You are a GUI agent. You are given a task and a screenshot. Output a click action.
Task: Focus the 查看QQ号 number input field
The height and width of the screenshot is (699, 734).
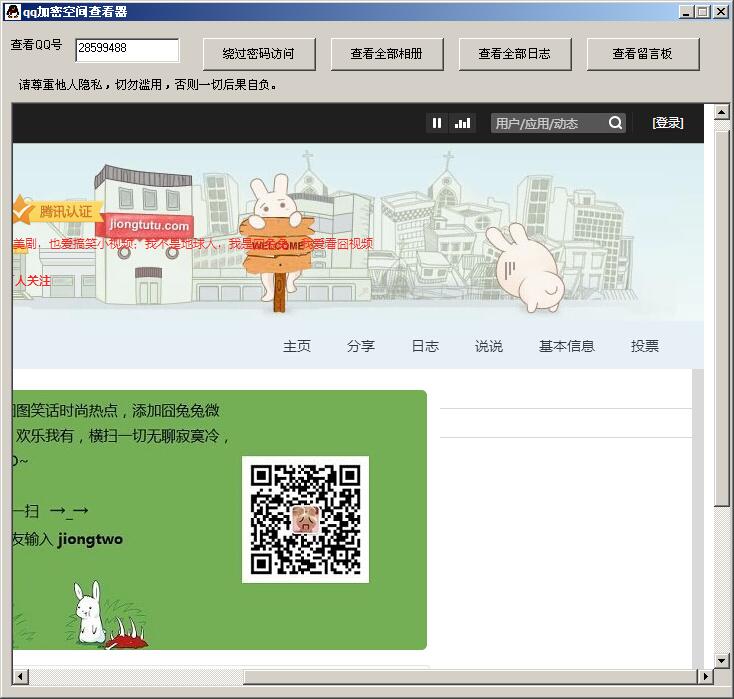(127, 49)
